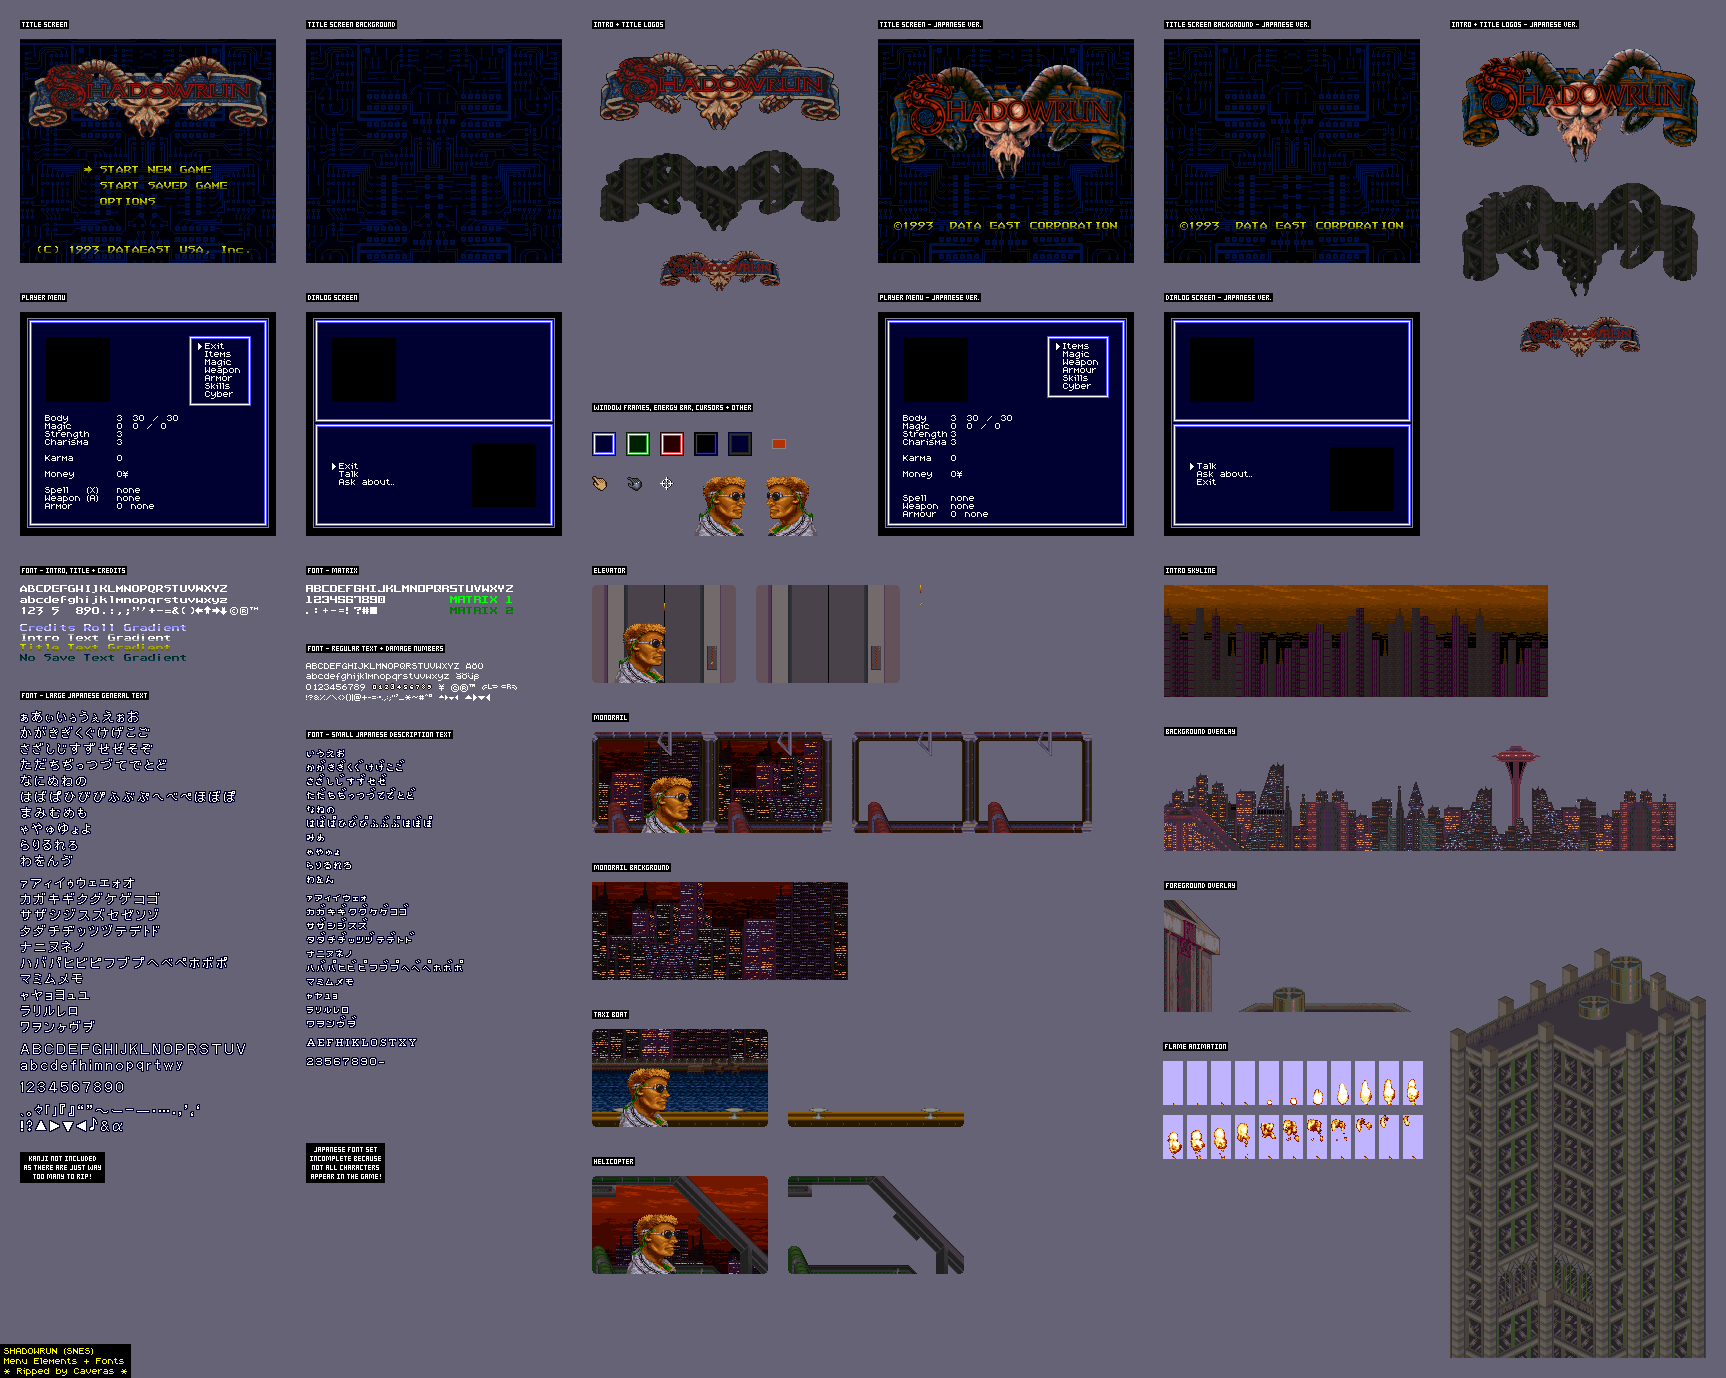Click the 'Karma' stat in English player menu
This screenshot has height=1378, width=1726.
59,458
